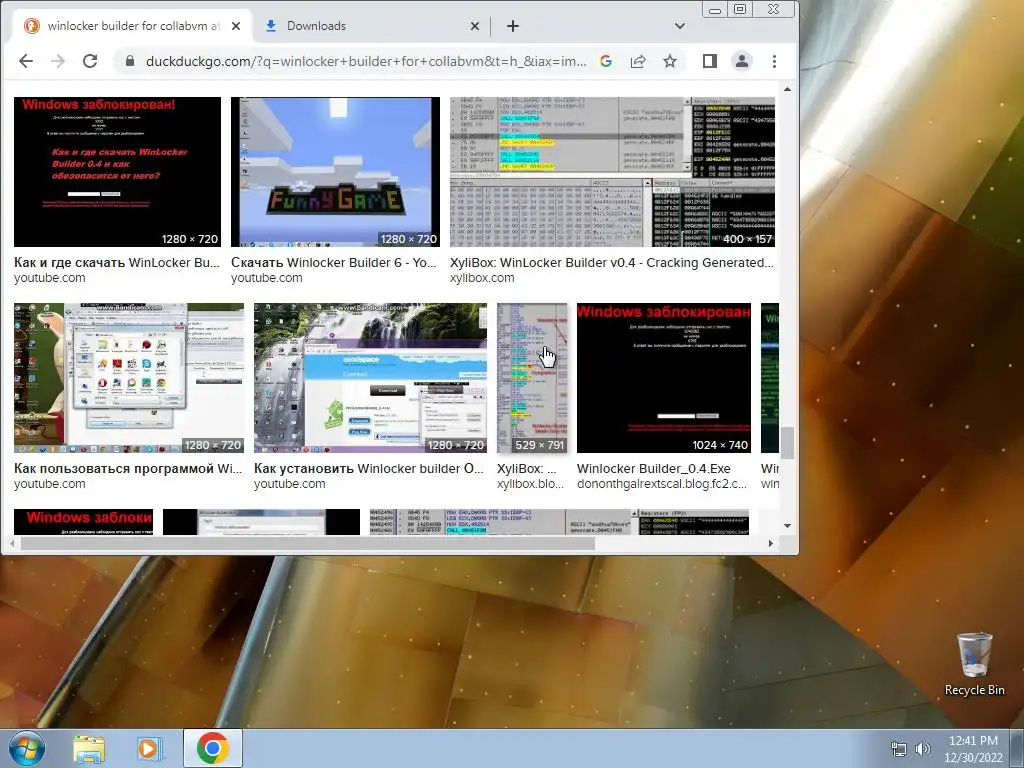Click the Chrome taskbar icon
Screen dimensions: 1024x768
tap(213, 748)
